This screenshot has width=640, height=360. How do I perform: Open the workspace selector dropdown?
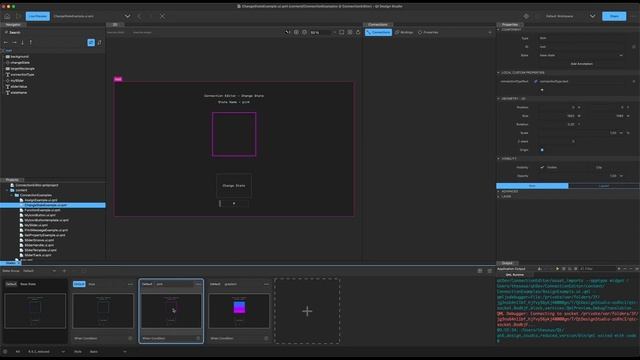point(592,16)
